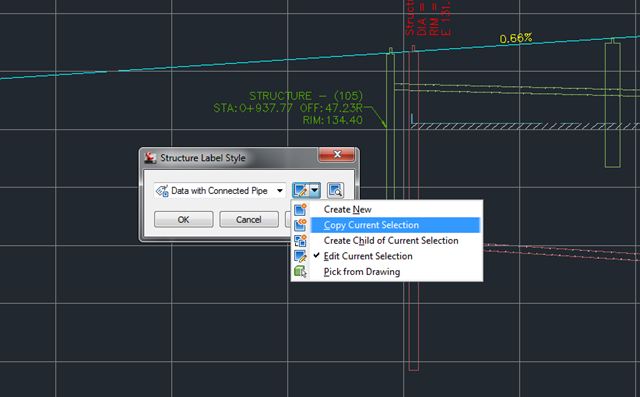
Task: Click the RIM:134.40 label line
Action: pos(333,120)
